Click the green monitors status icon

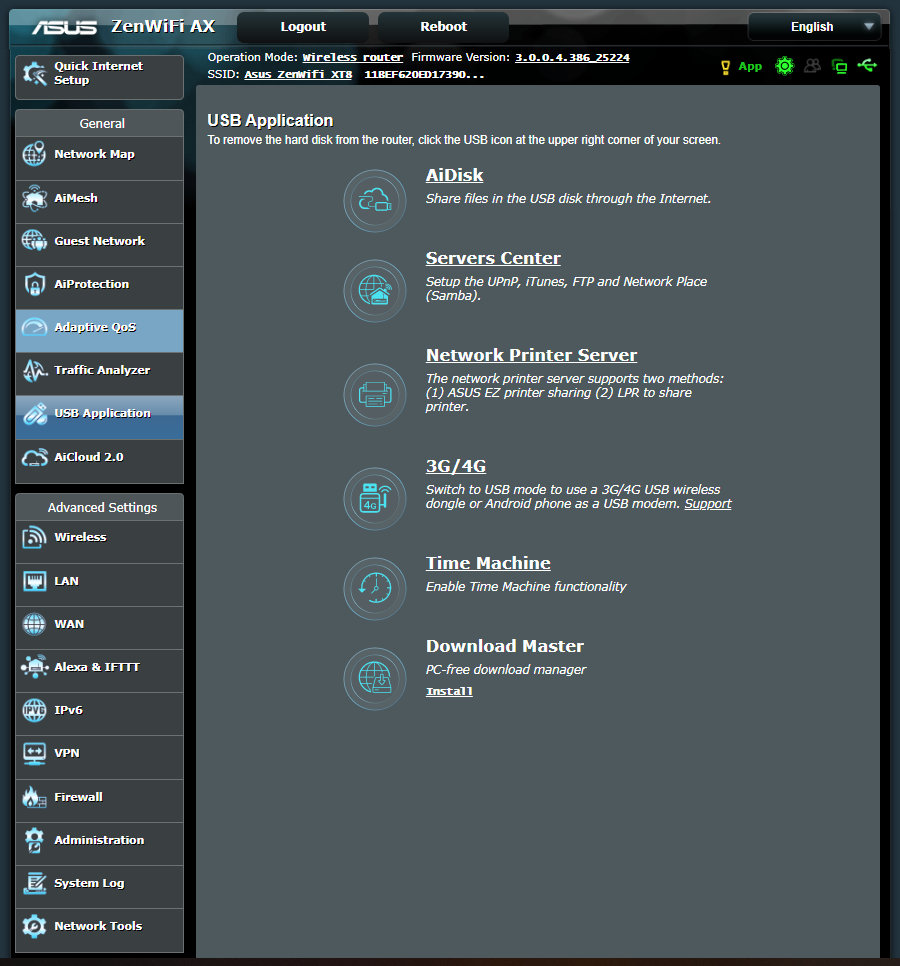(839, 66)
